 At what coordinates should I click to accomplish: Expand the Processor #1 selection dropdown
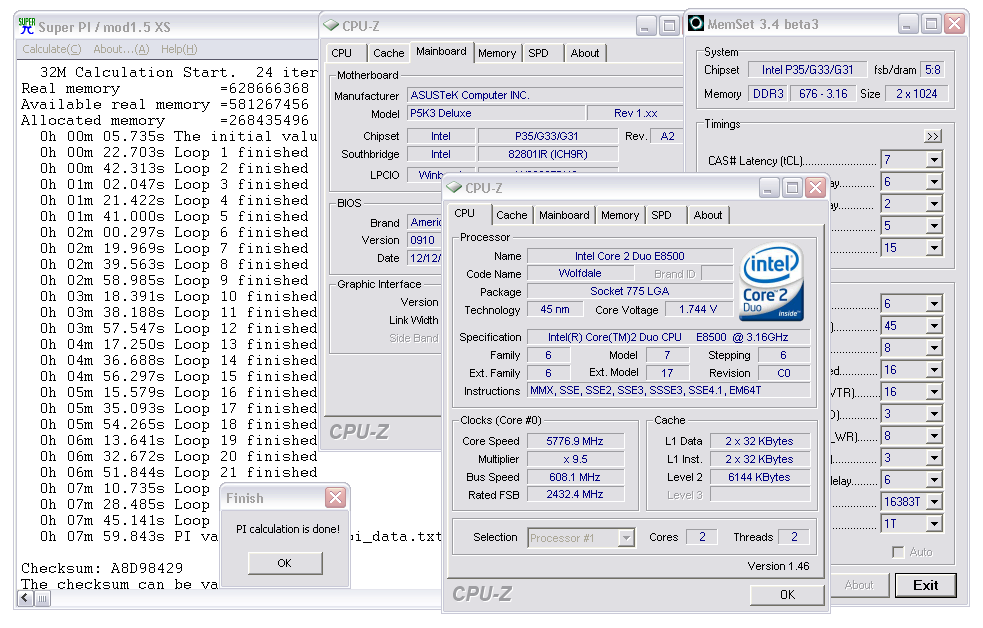coord(626,538)
